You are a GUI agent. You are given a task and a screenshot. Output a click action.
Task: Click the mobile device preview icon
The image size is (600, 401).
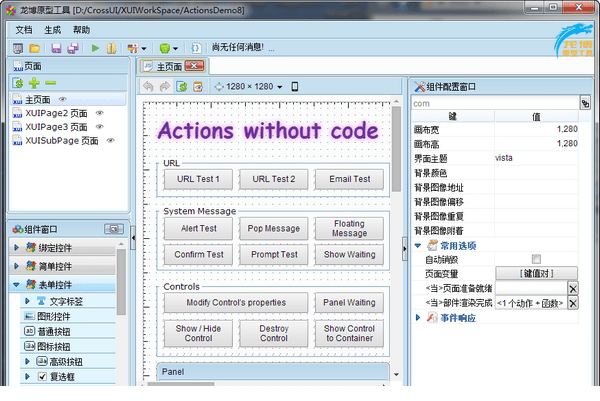294,87
